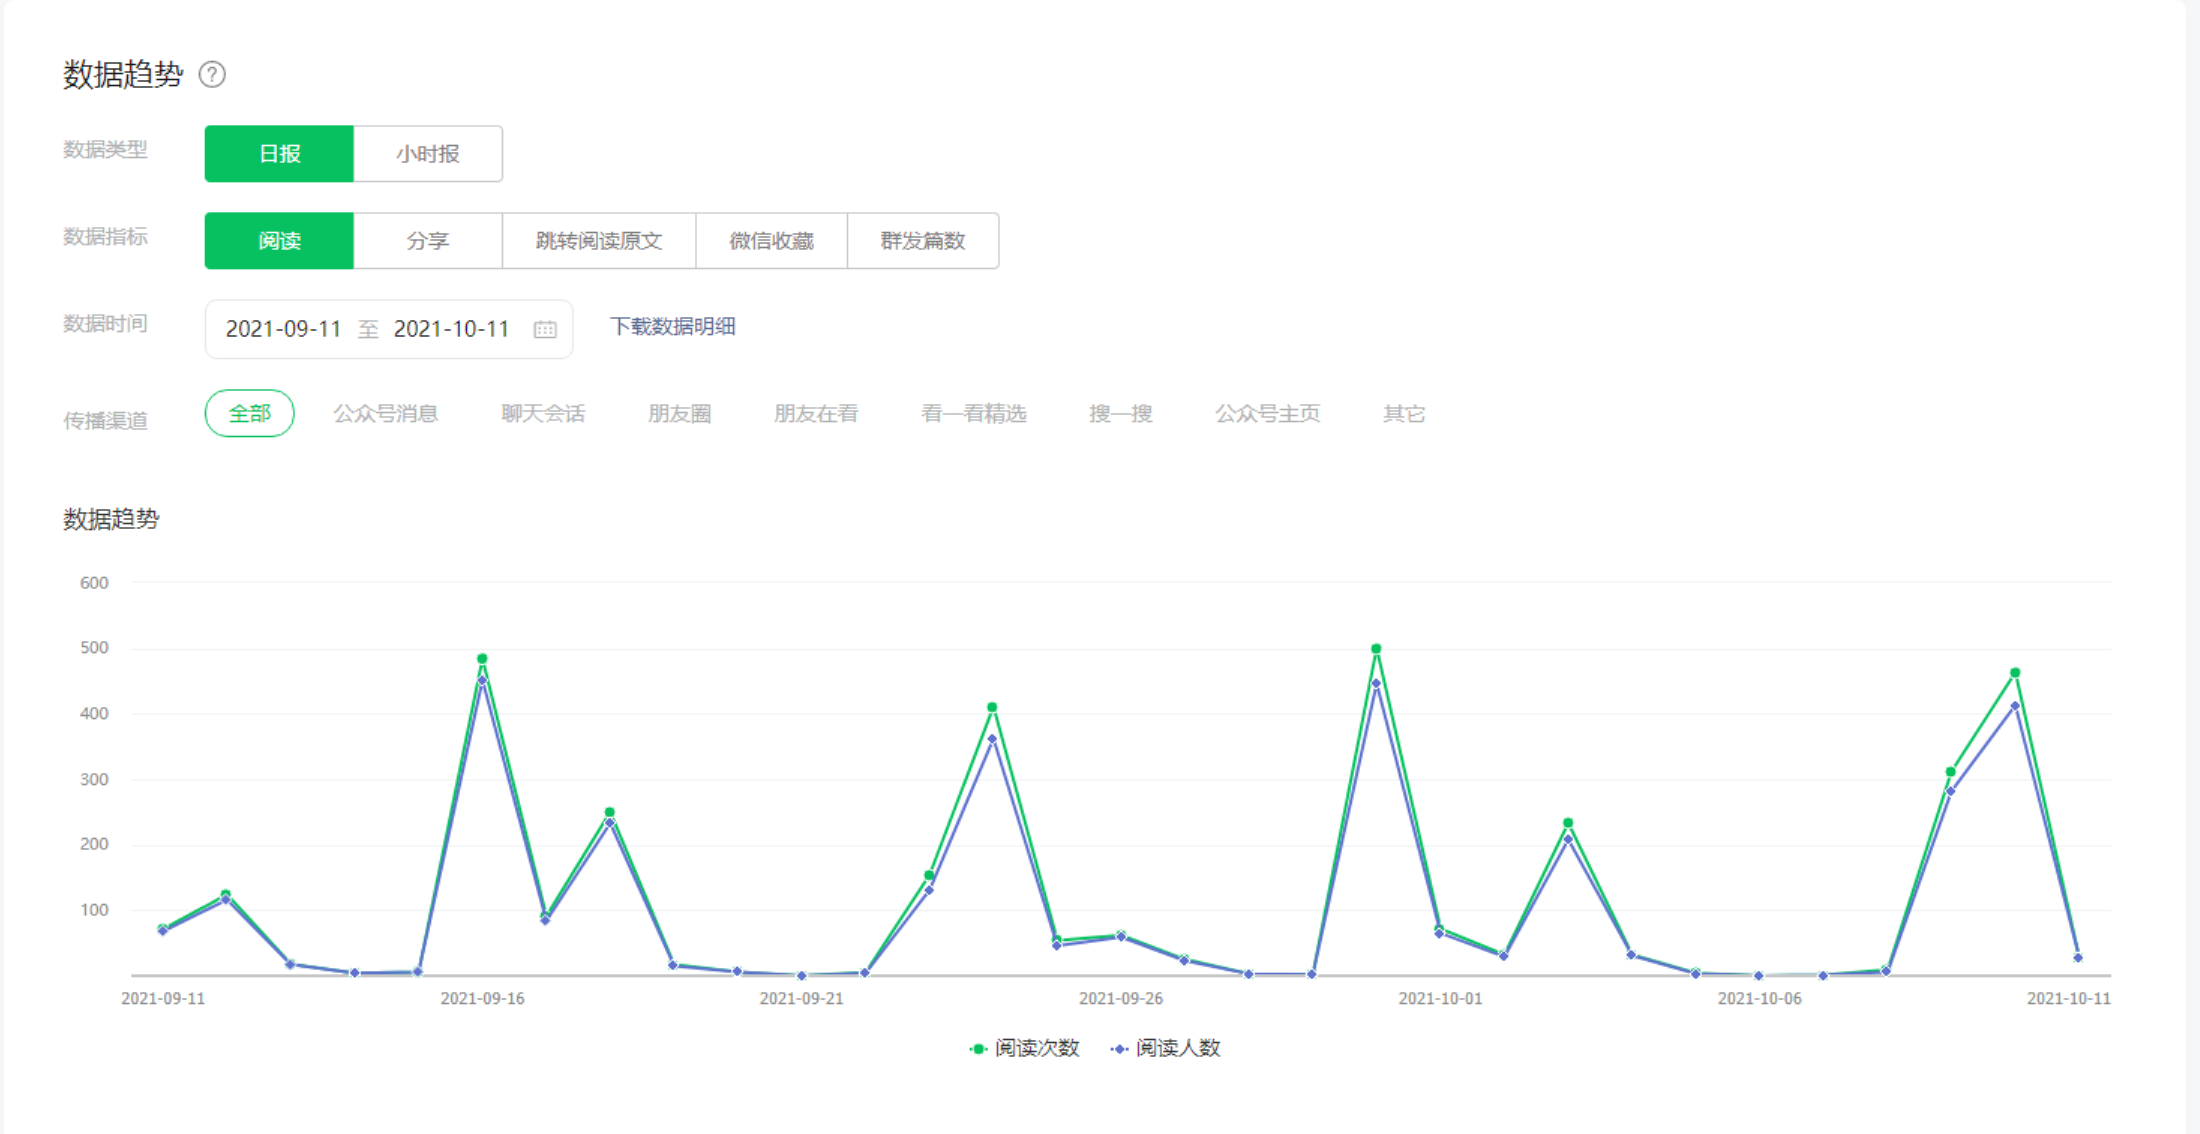Open the 跳转阅读原文 metric tab
Viewport: 2200px width, 1134px height.
click(x=599, y=241)
